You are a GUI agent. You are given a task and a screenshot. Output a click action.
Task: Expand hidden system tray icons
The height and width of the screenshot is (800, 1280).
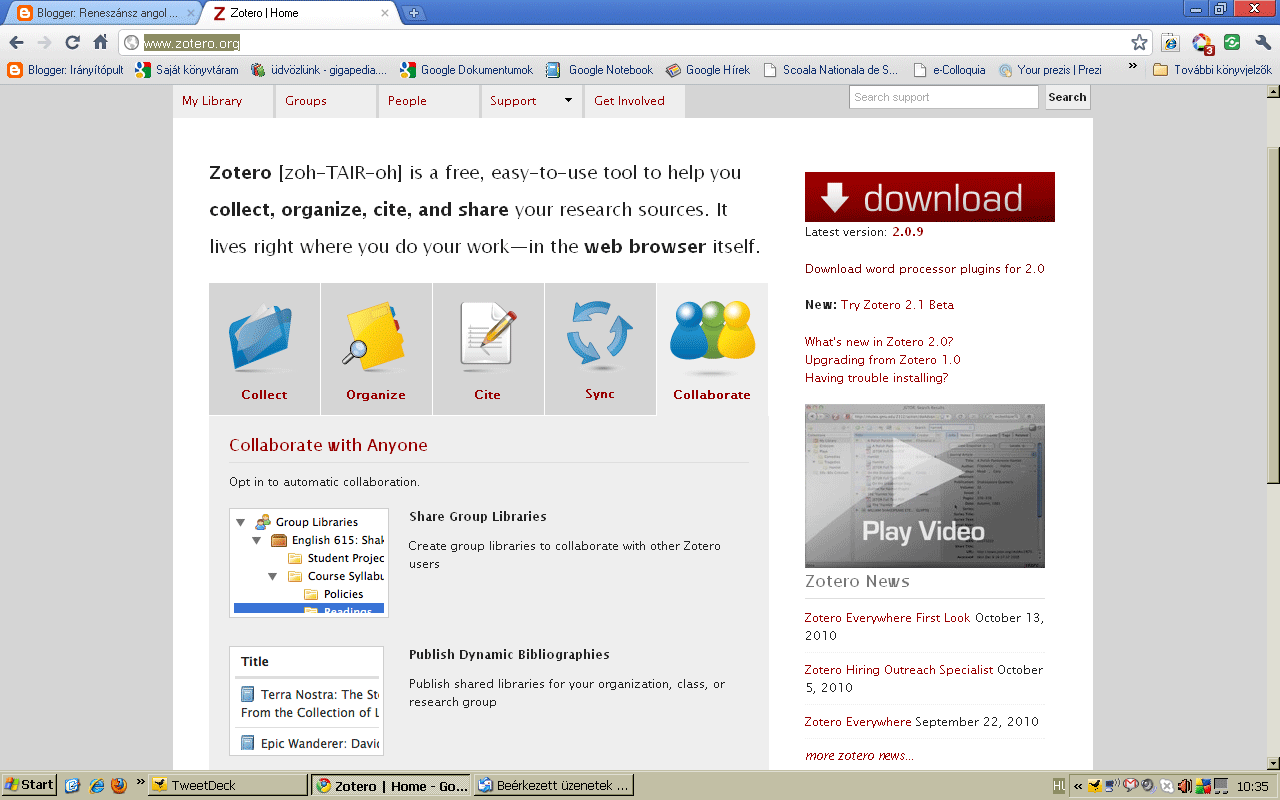point(1077,786)
